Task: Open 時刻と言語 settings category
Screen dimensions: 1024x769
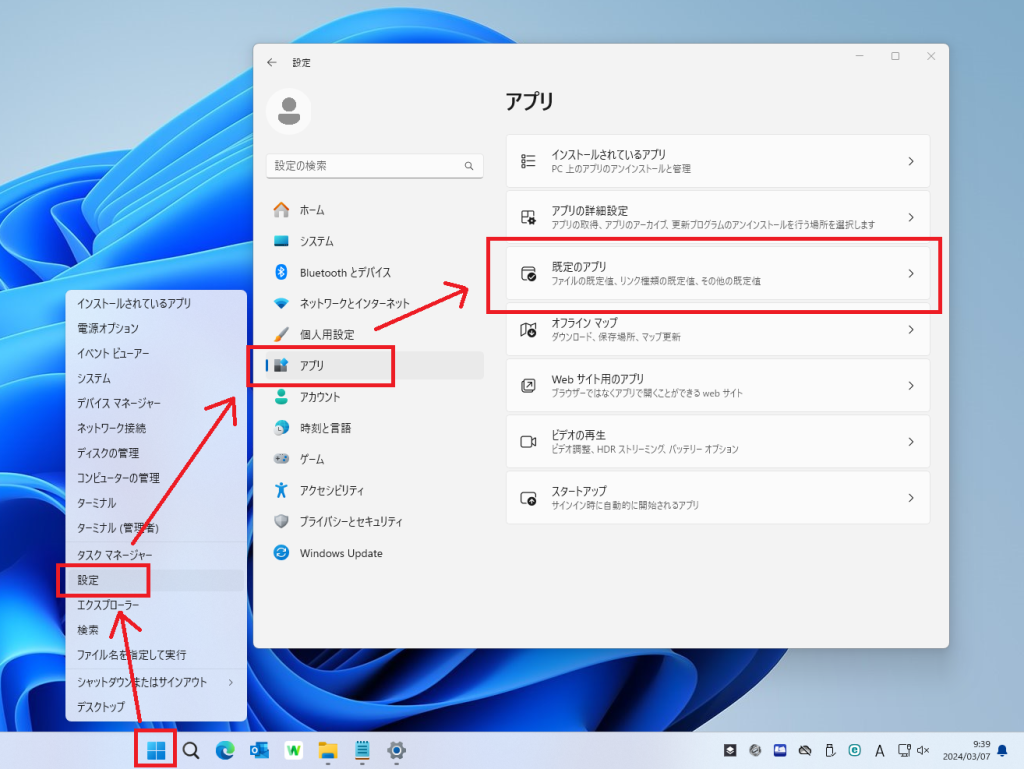Action: click(x=375, y=428)
